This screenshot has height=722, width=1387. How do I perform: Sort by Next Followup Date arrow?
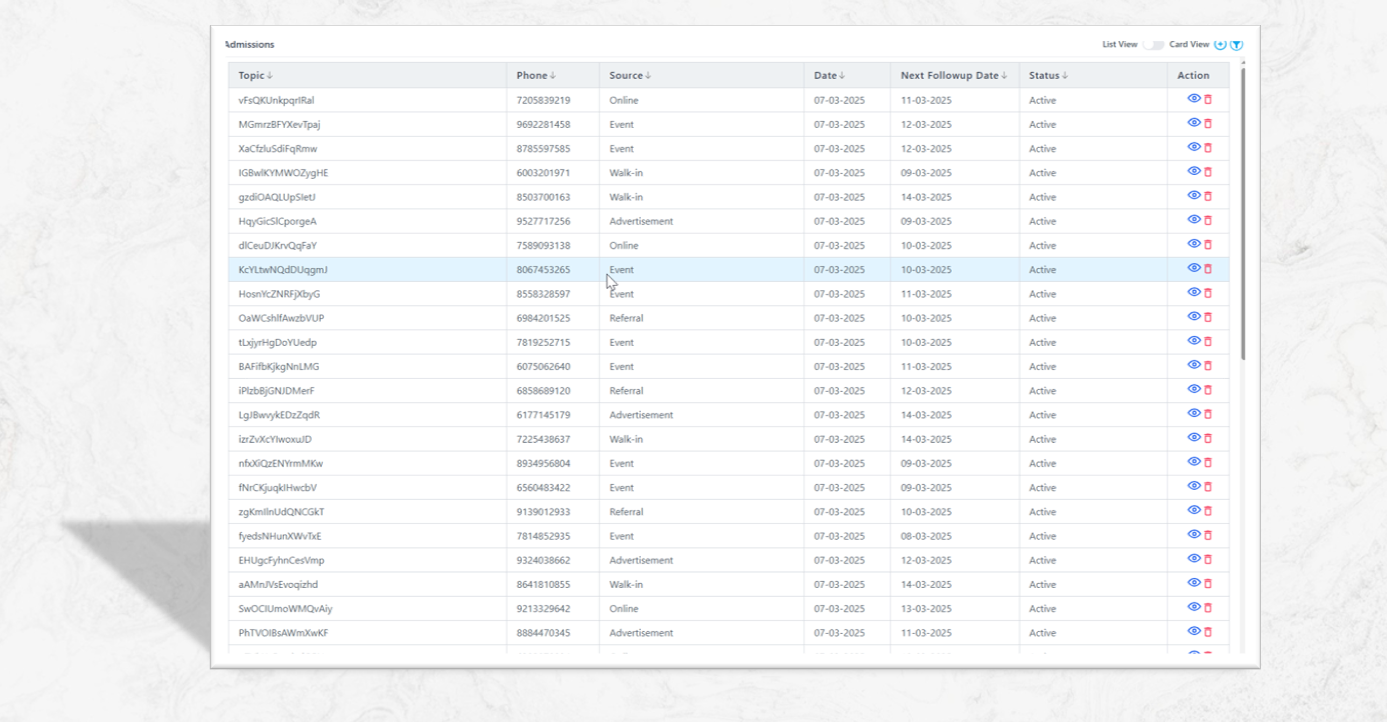1004,76
